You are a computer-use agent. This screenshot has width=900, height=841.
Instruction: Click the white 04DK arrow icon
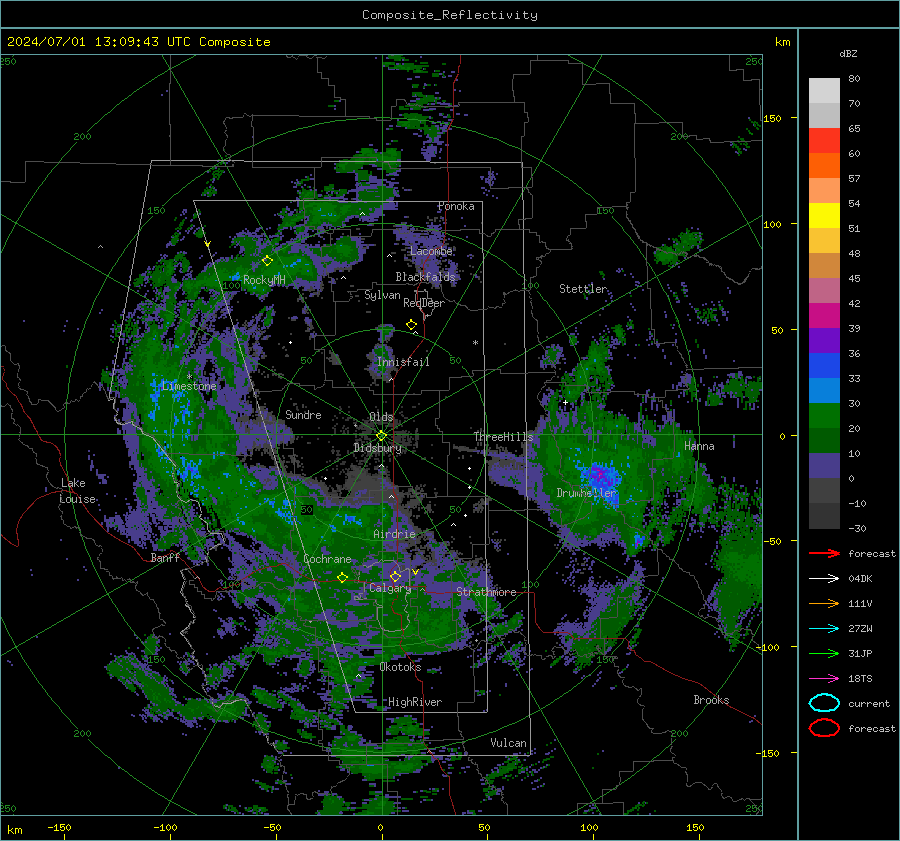pyautogui.click(x=824, y=578)
